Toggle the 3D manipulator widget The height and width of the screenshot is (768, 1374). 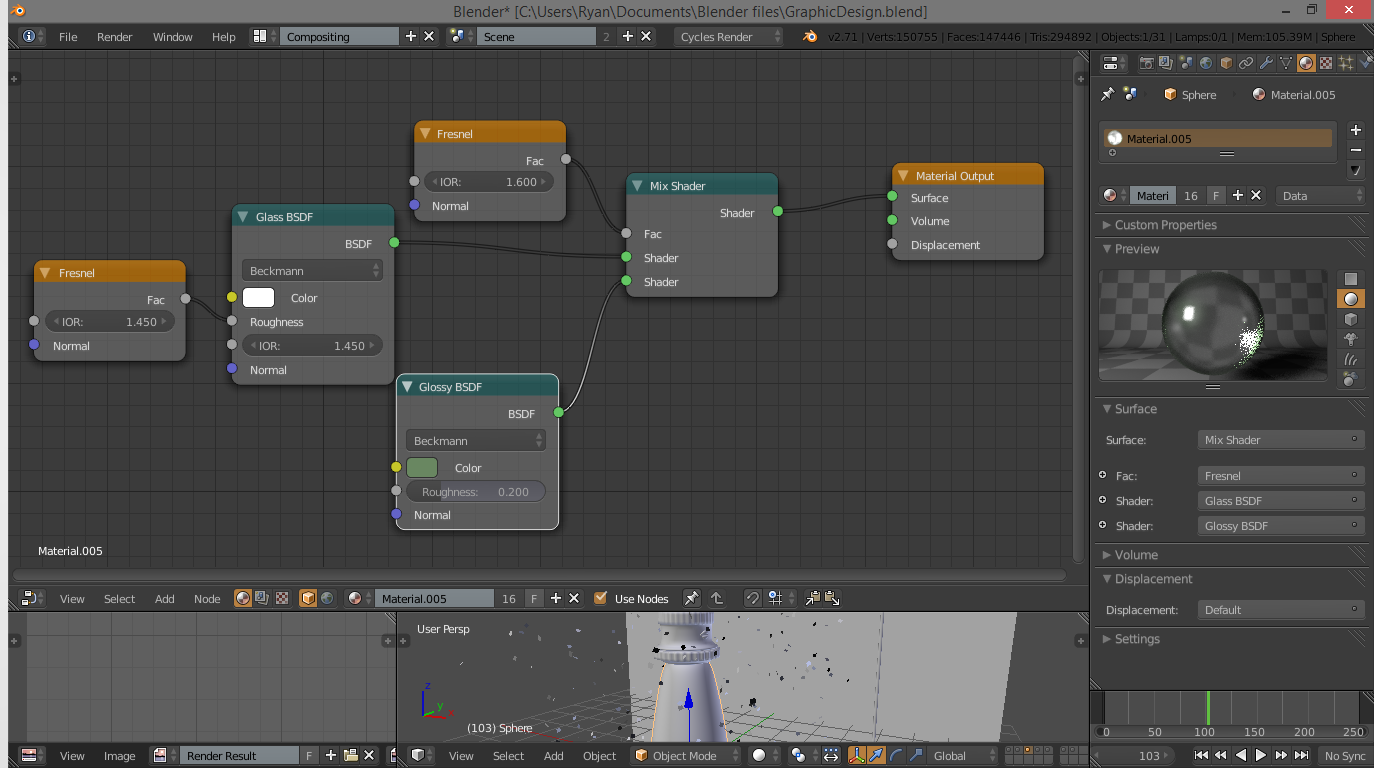857,756
